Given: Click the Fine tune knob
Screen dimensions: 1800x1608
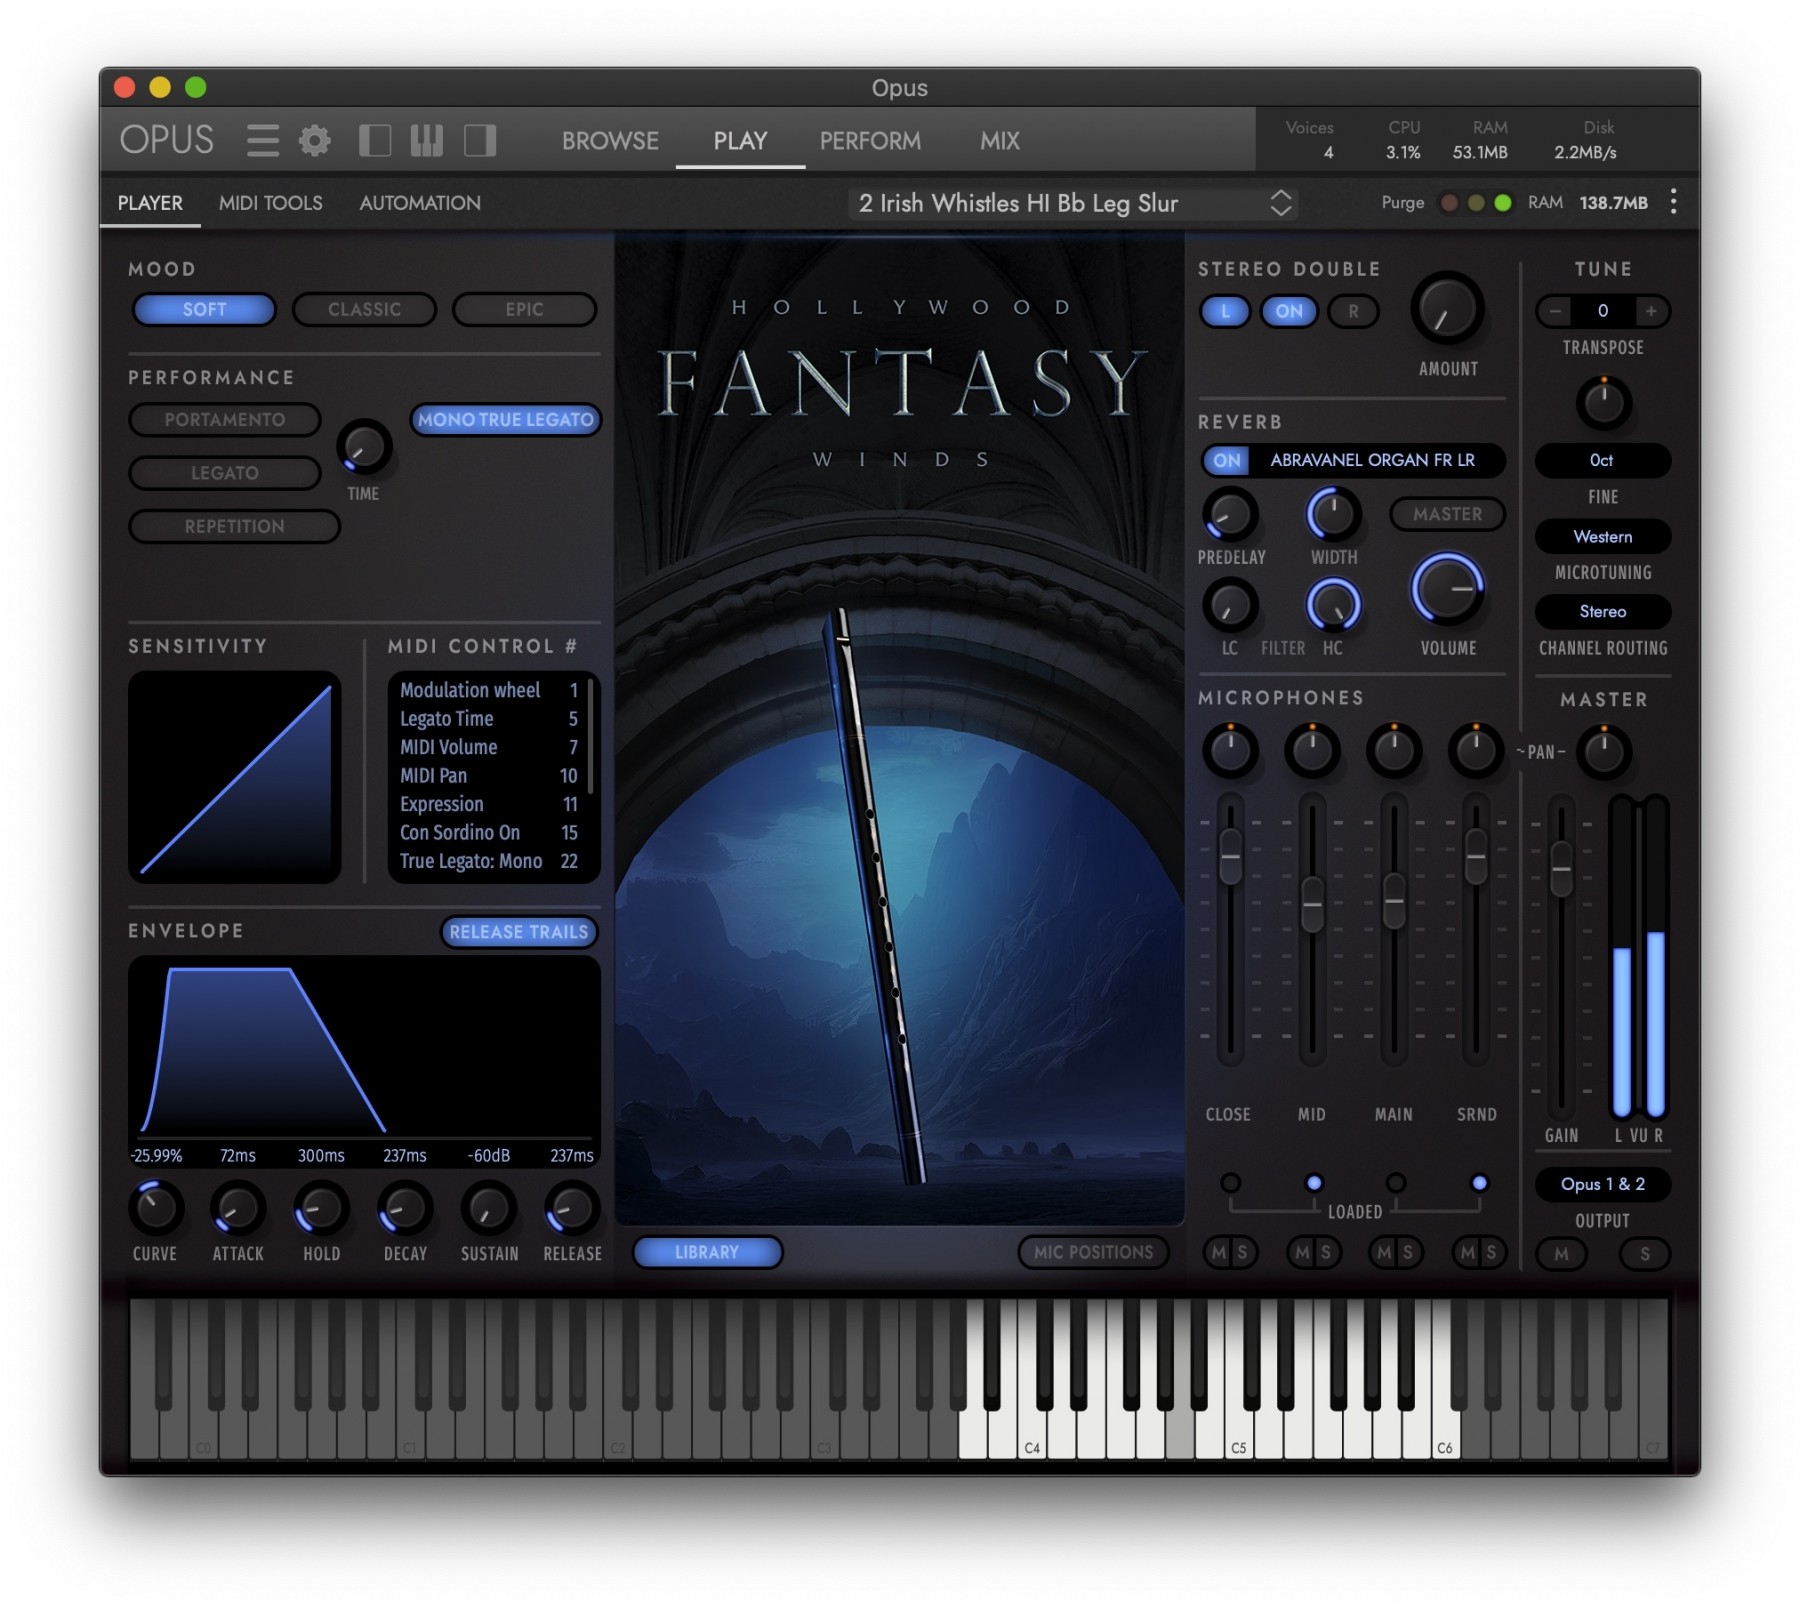Looking at the screenshot, I should [x=1604, y=403].
